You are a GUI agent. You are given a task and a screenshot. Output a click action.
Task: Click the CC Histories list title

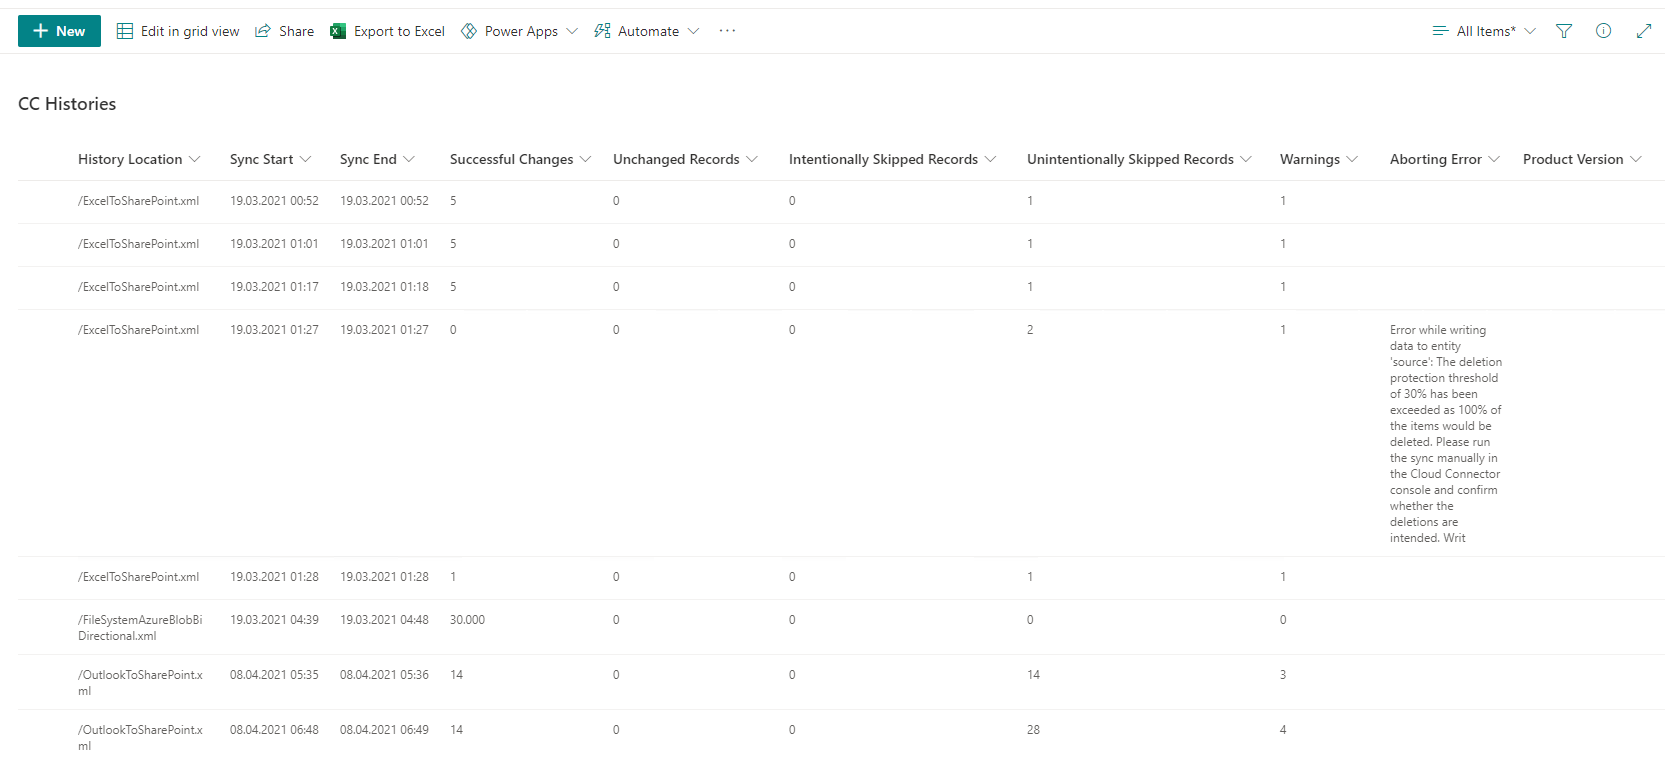[67, 104]
